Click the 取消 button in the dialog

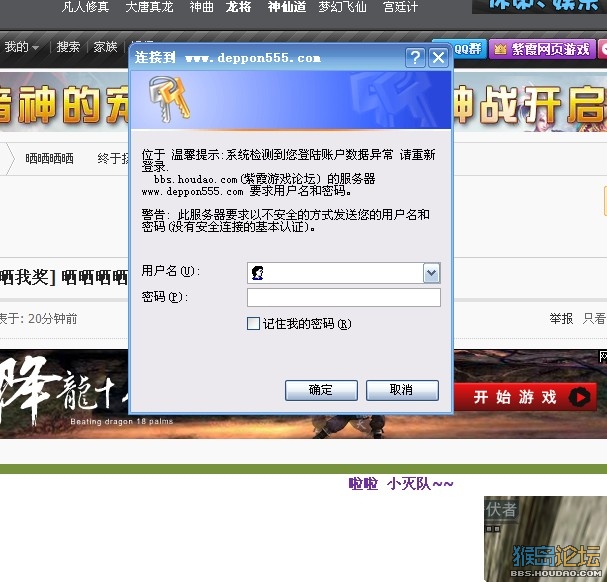pyautogui.click(x=402, y=390)
